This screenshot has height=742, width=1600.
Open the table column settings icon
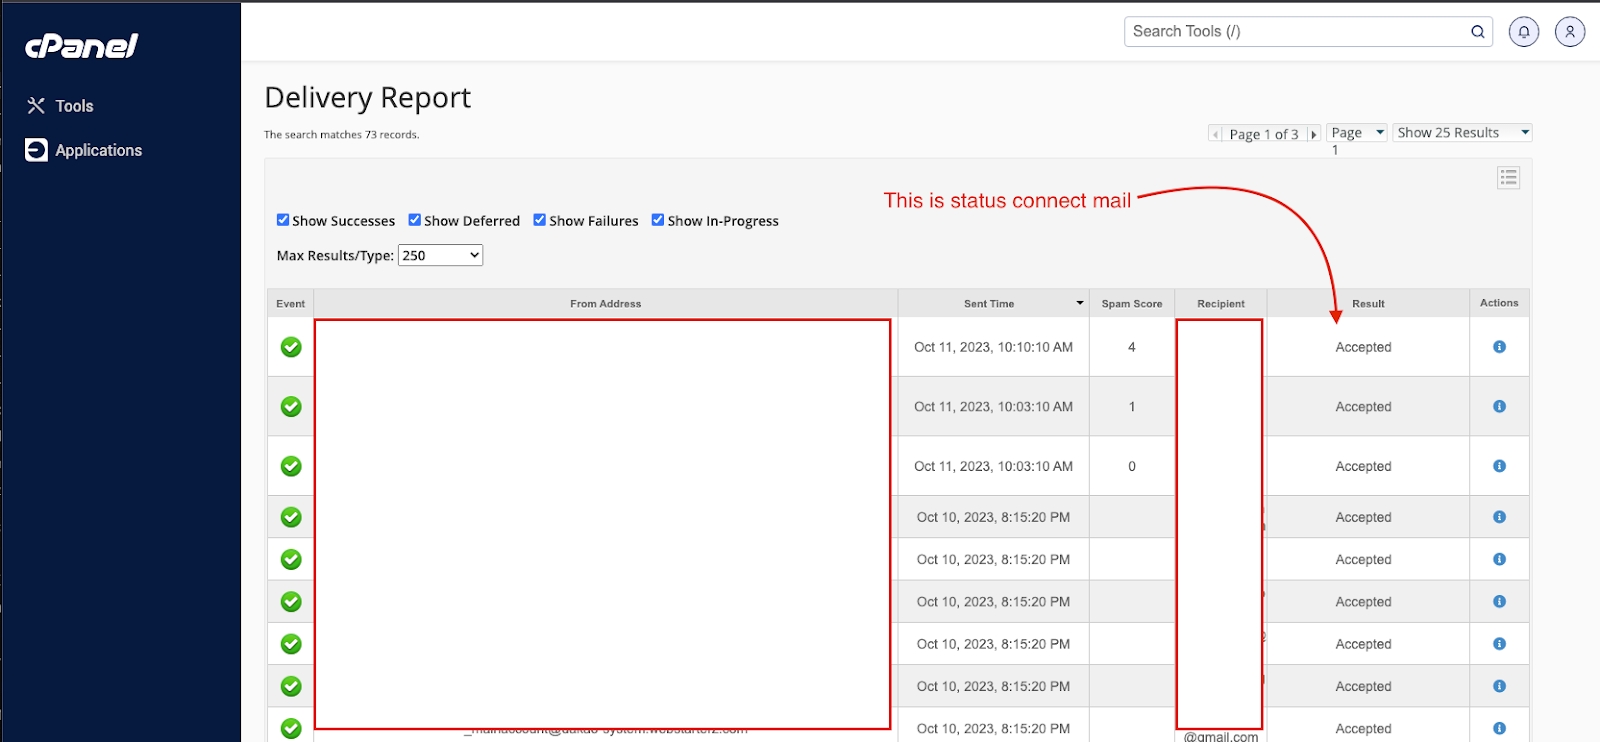[x=1508, y=178]
